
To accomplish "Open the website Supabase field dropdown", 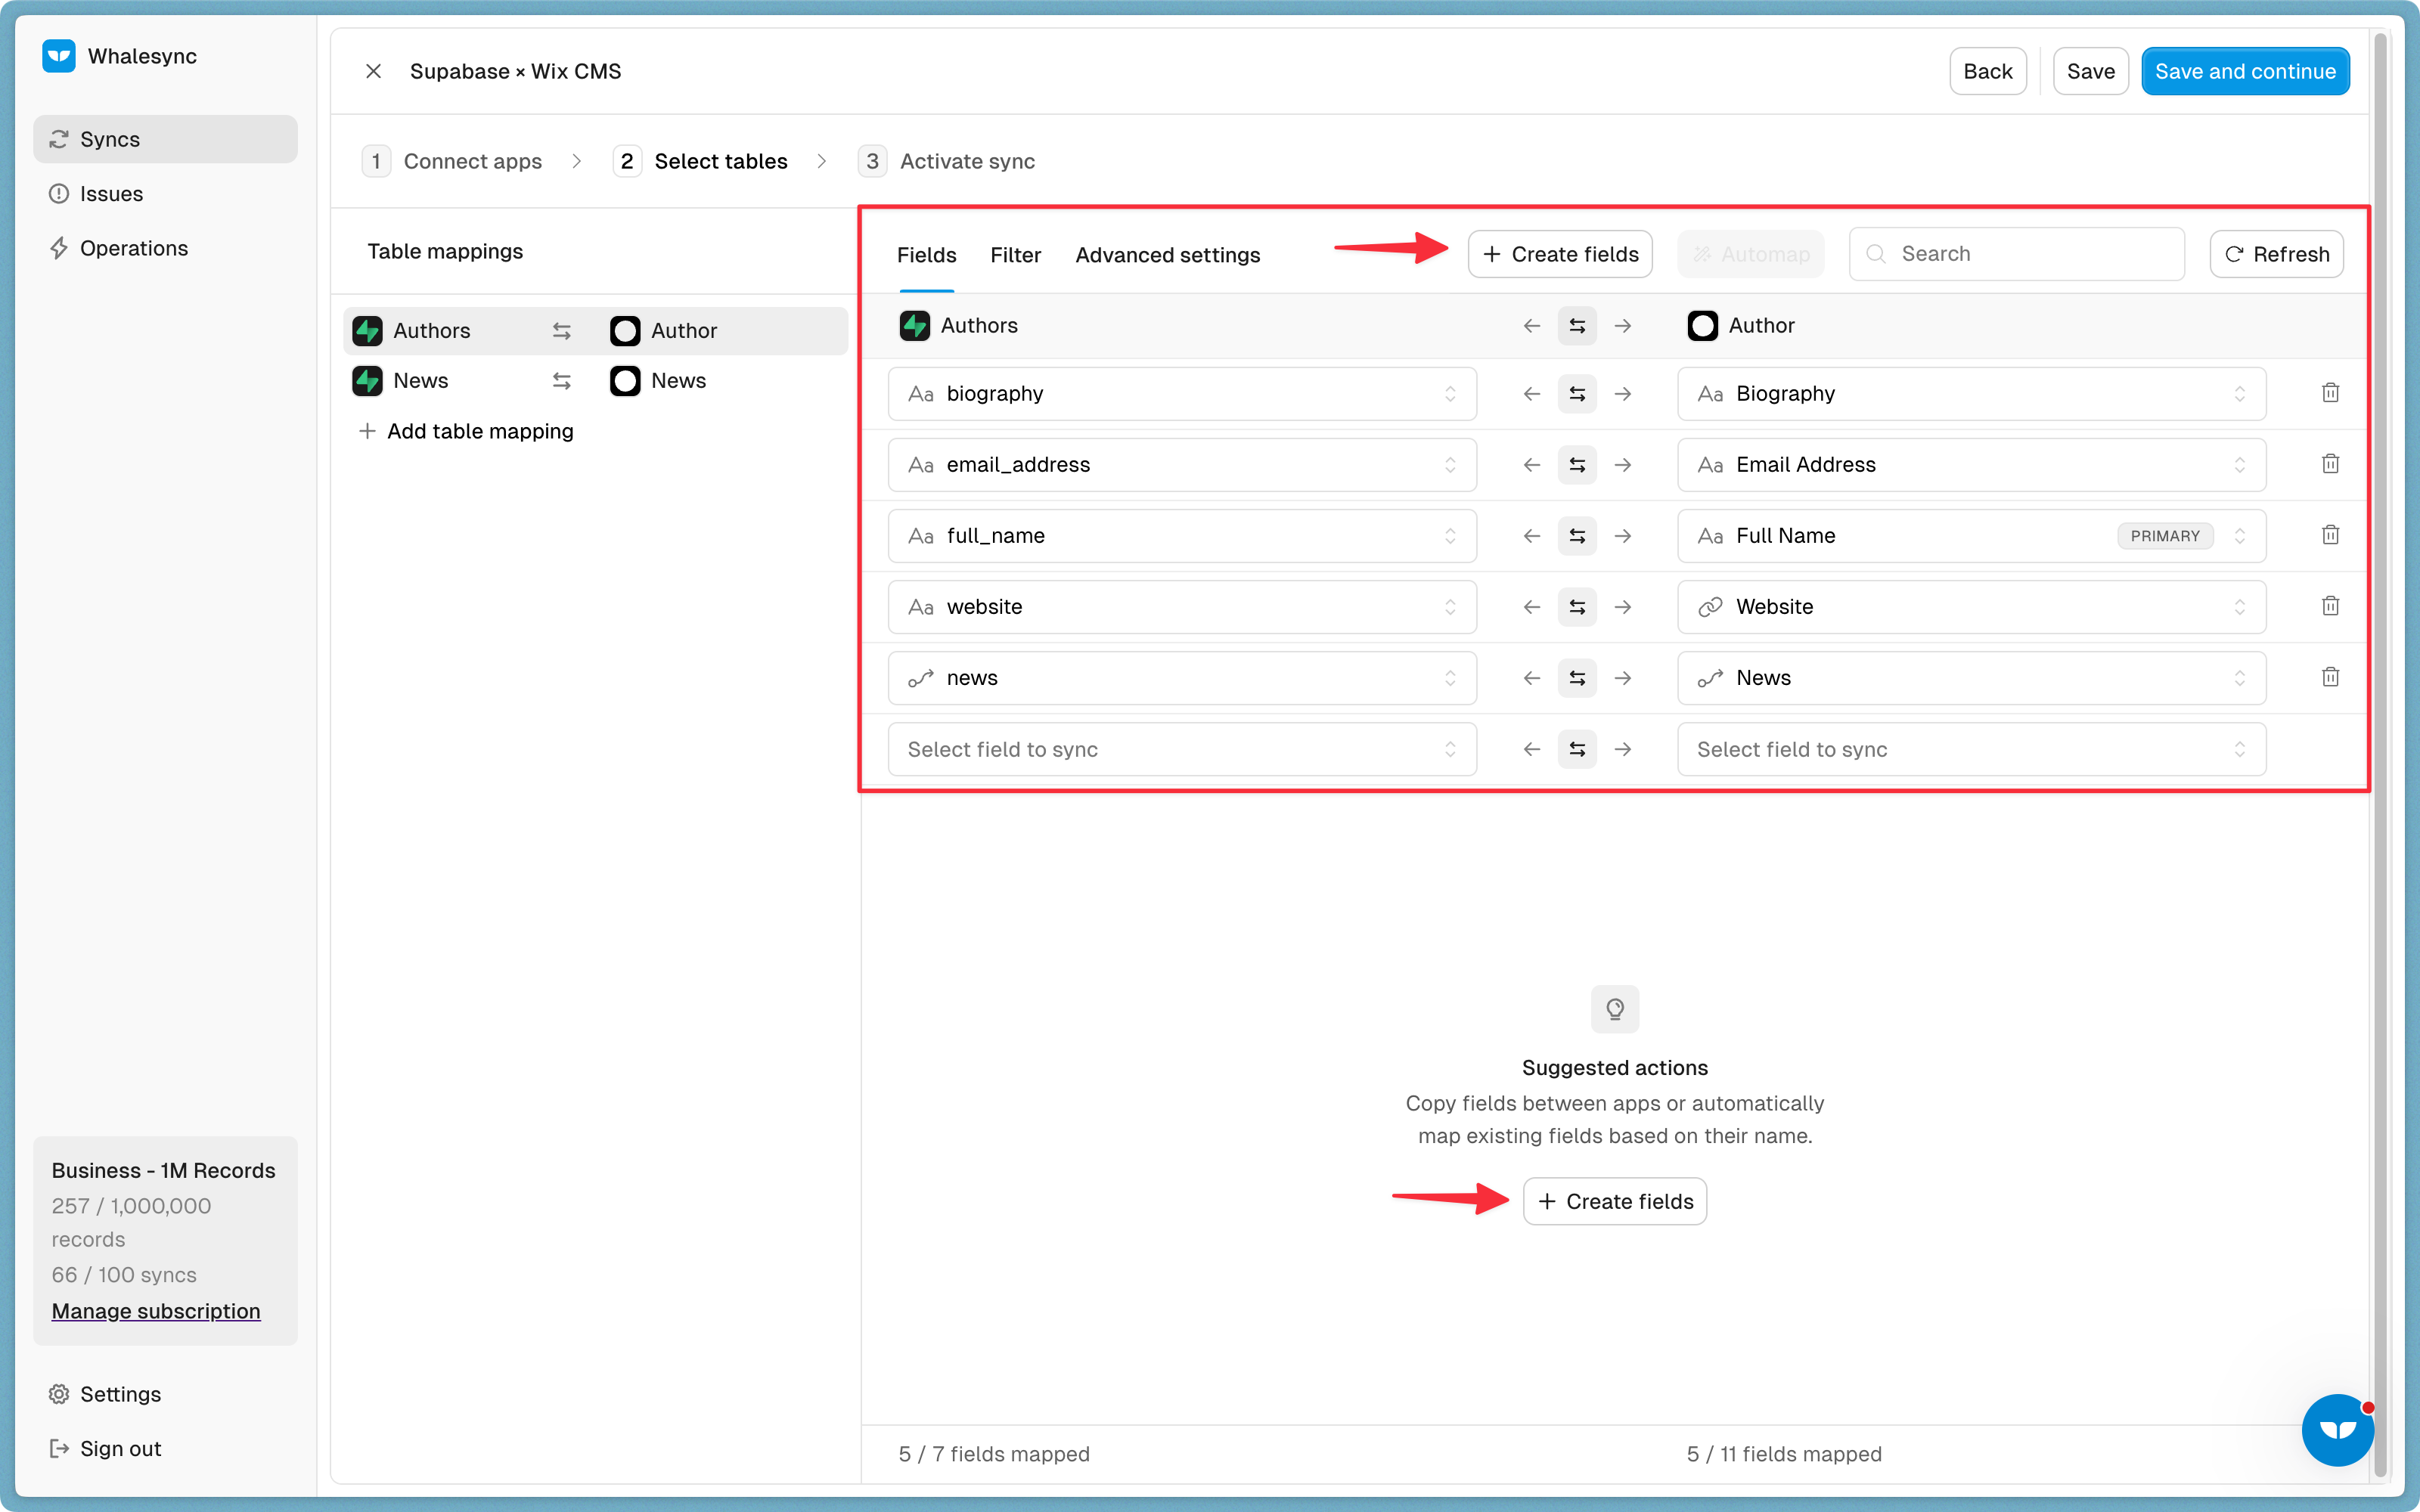I will [x=1182, y=607].
